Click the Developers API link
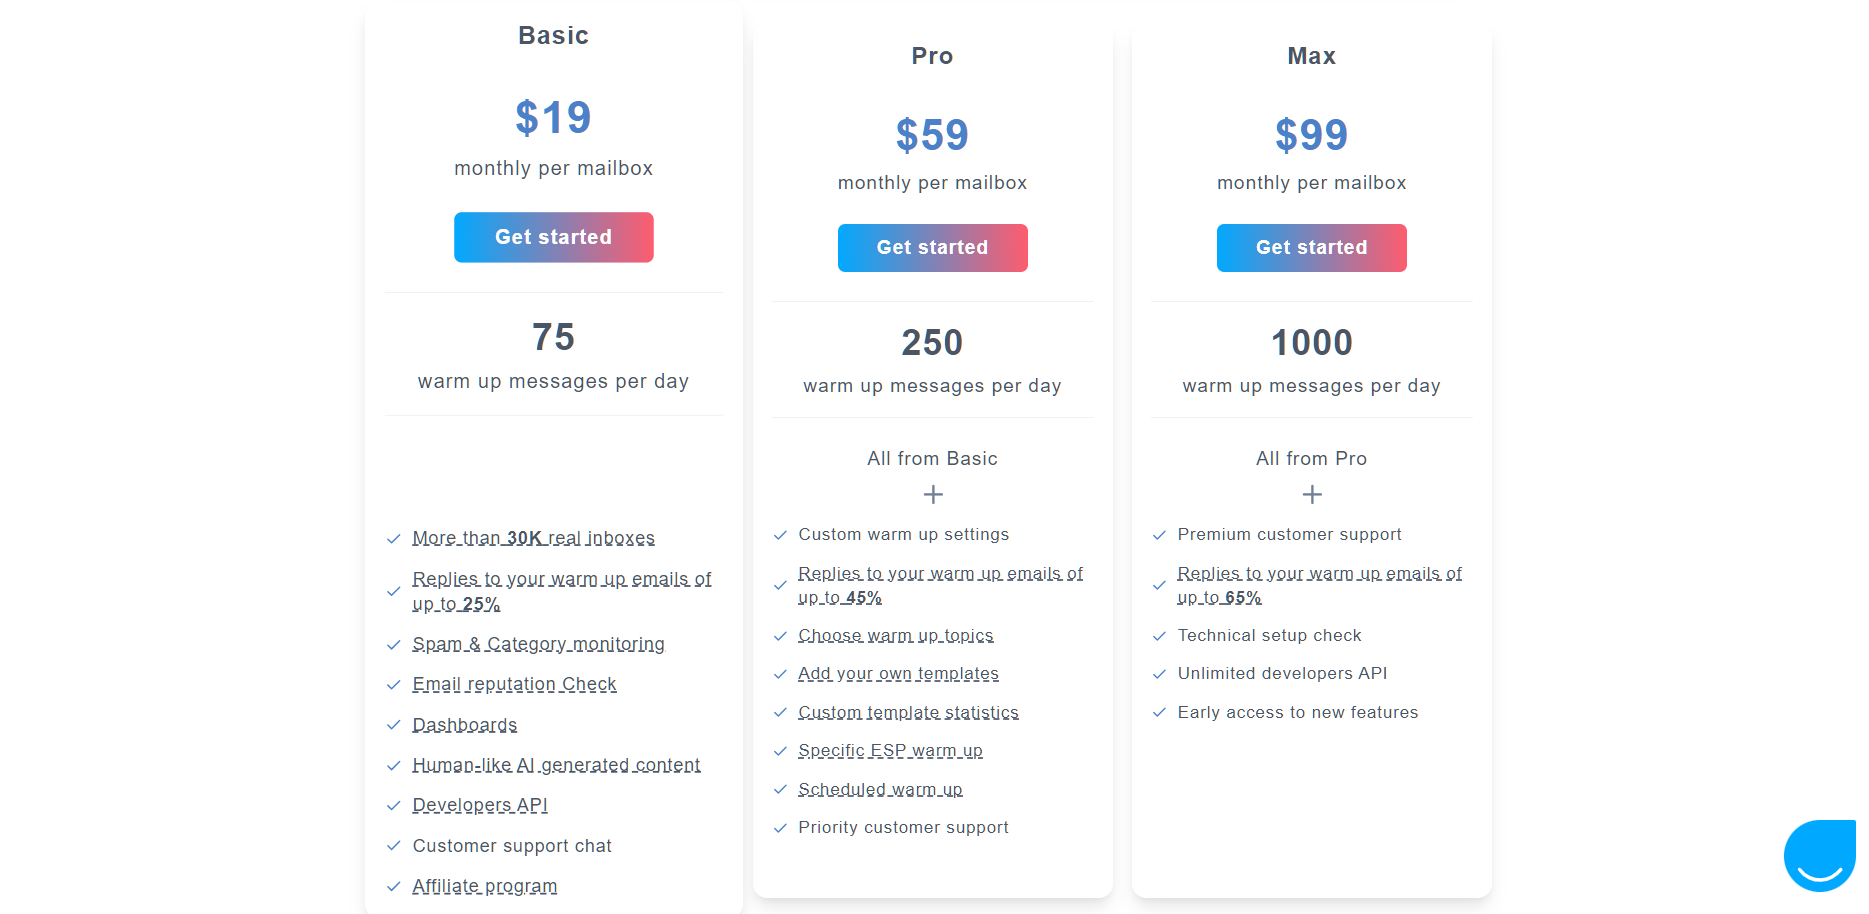1869x914 pixels. click(x=480, y=805)
